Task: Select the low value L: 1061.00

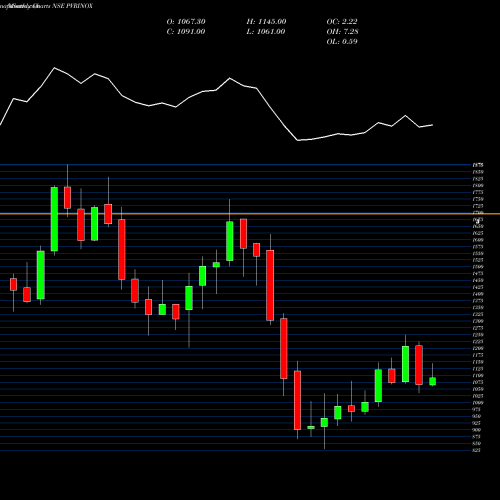Action: click(266, 31)
